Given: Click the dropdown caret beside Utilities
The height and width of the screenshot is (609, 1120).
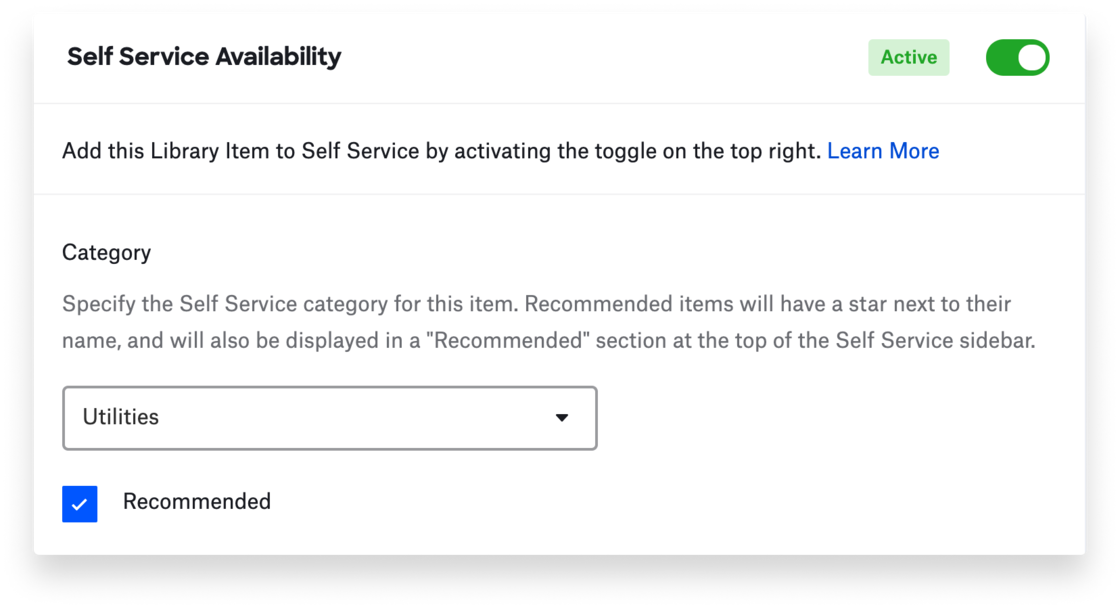Looking at the screenshot, I should click(561, 417).
